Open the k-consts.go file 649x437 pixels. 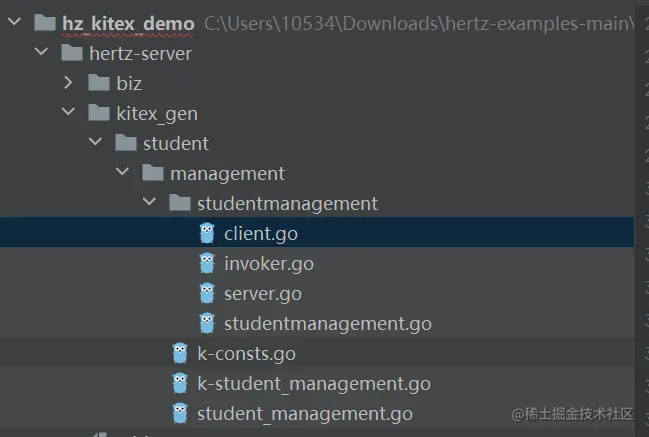(x=246, y=354)
